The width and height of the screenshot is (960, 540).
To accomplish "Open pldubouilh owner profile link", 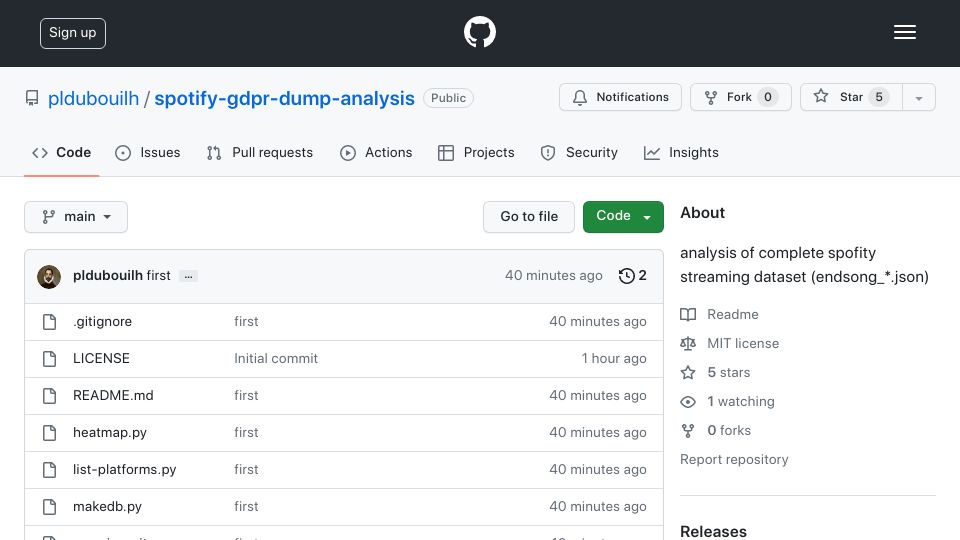I will pos(94,98).
